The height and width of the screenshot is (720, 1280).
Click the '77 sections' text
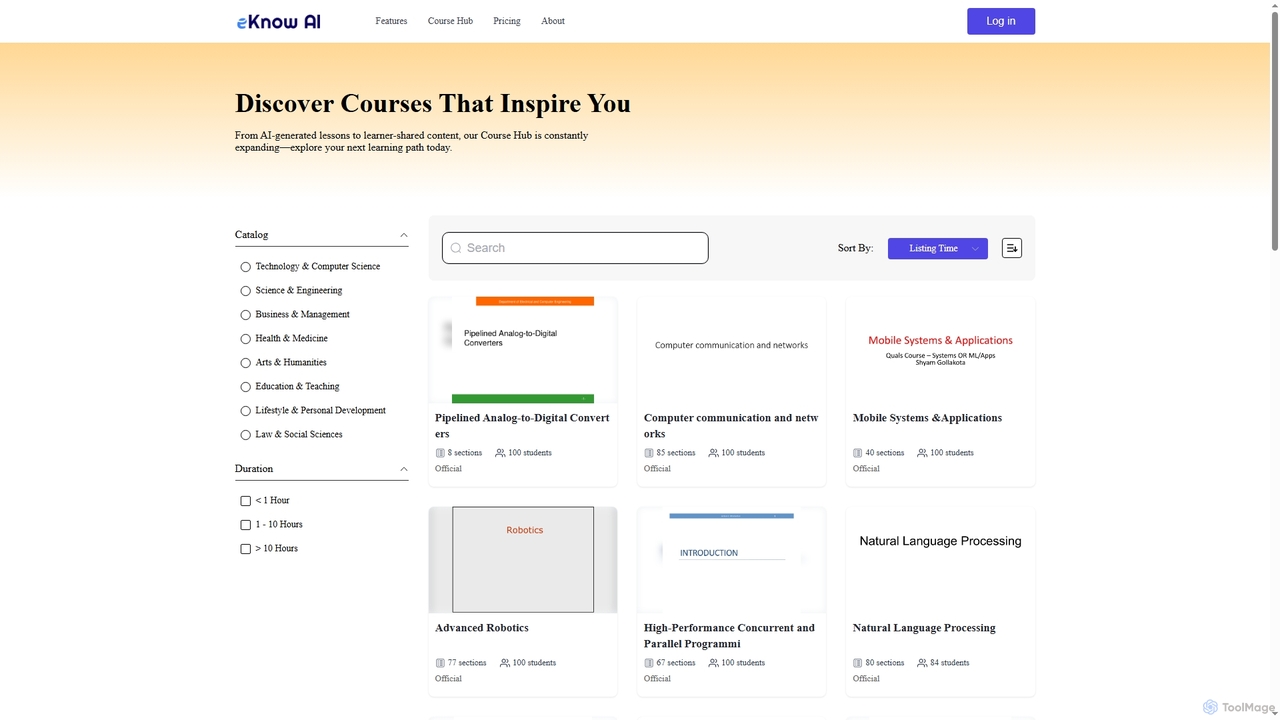pyautogui.click(x=467, y=663)
